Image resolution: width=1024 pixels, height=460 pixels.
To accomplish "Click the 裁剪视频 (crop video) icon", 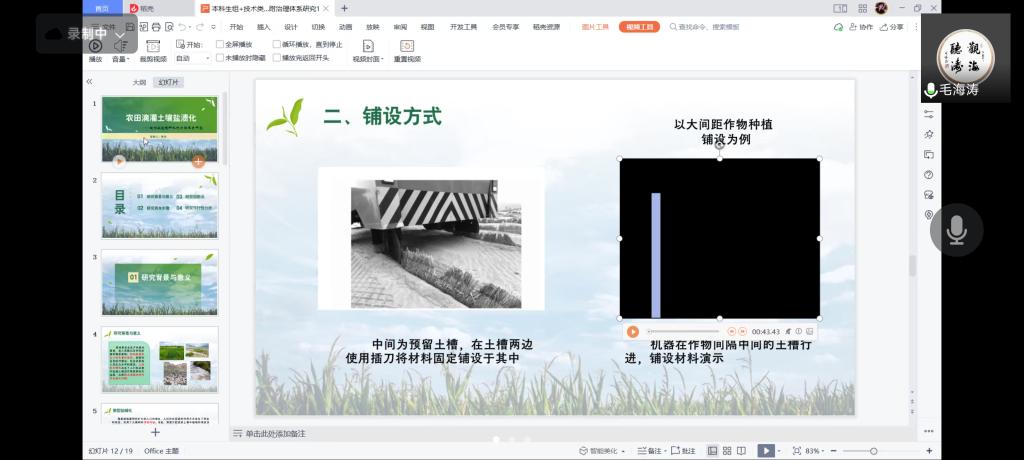I will pos(152,46).
